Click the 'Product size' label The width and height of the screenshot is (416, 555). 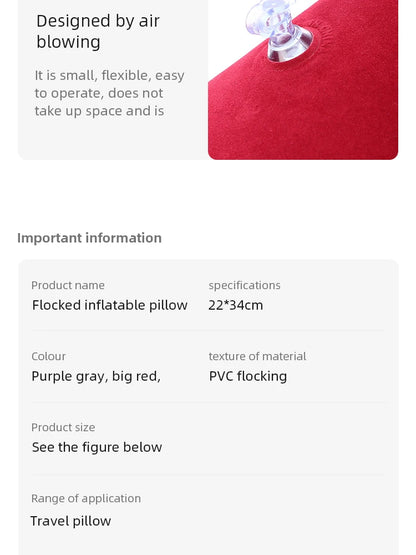63,427
